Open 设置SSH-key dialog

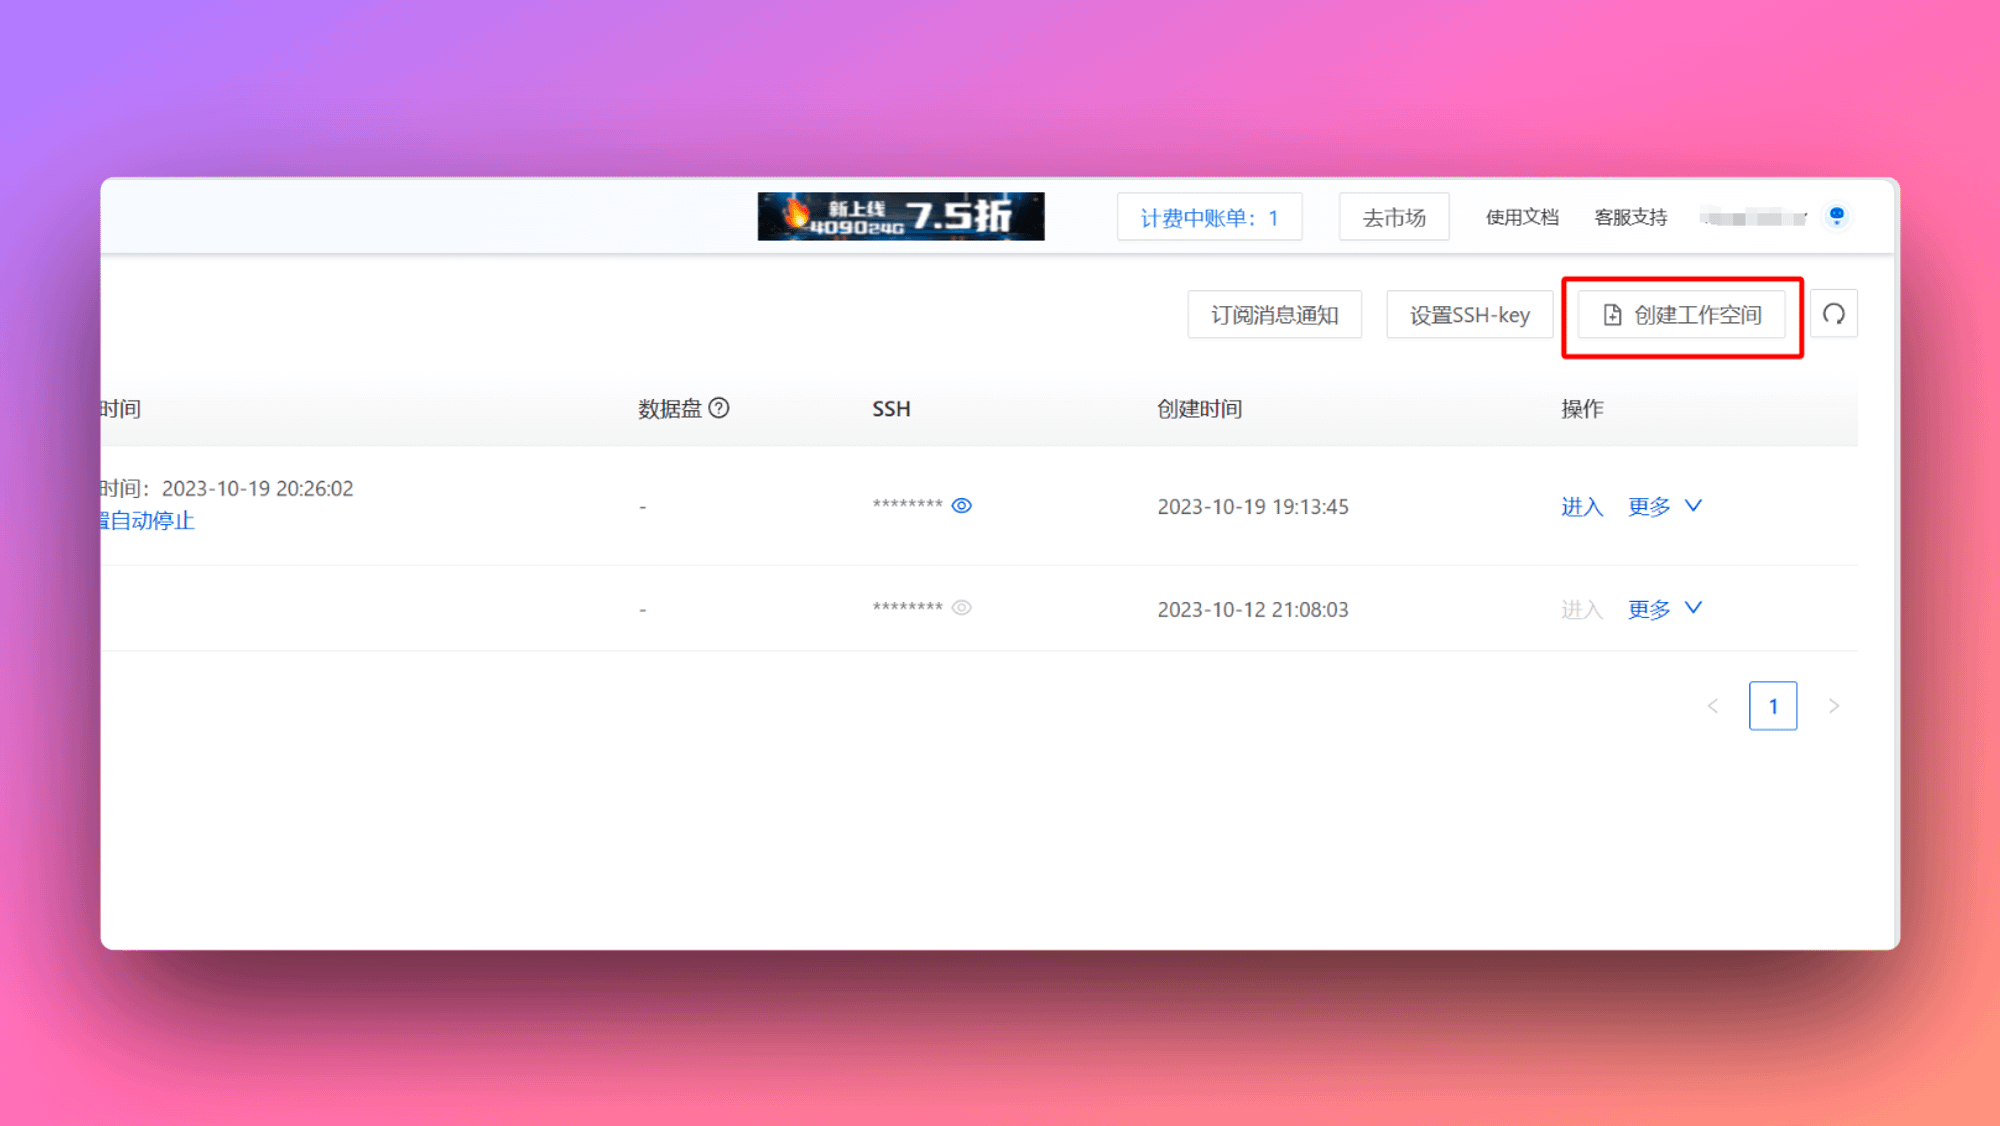1469,315
